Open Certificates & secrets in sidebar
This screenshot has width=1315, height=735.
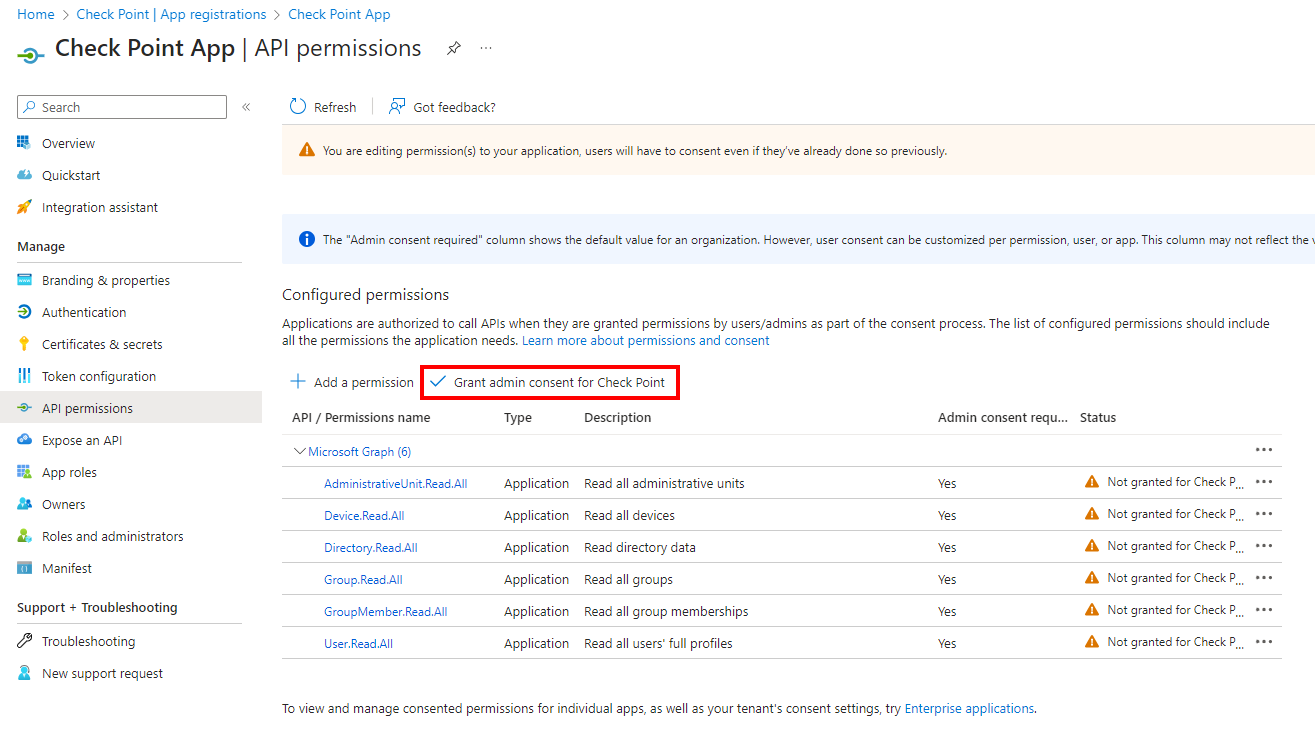click(101, 344)
